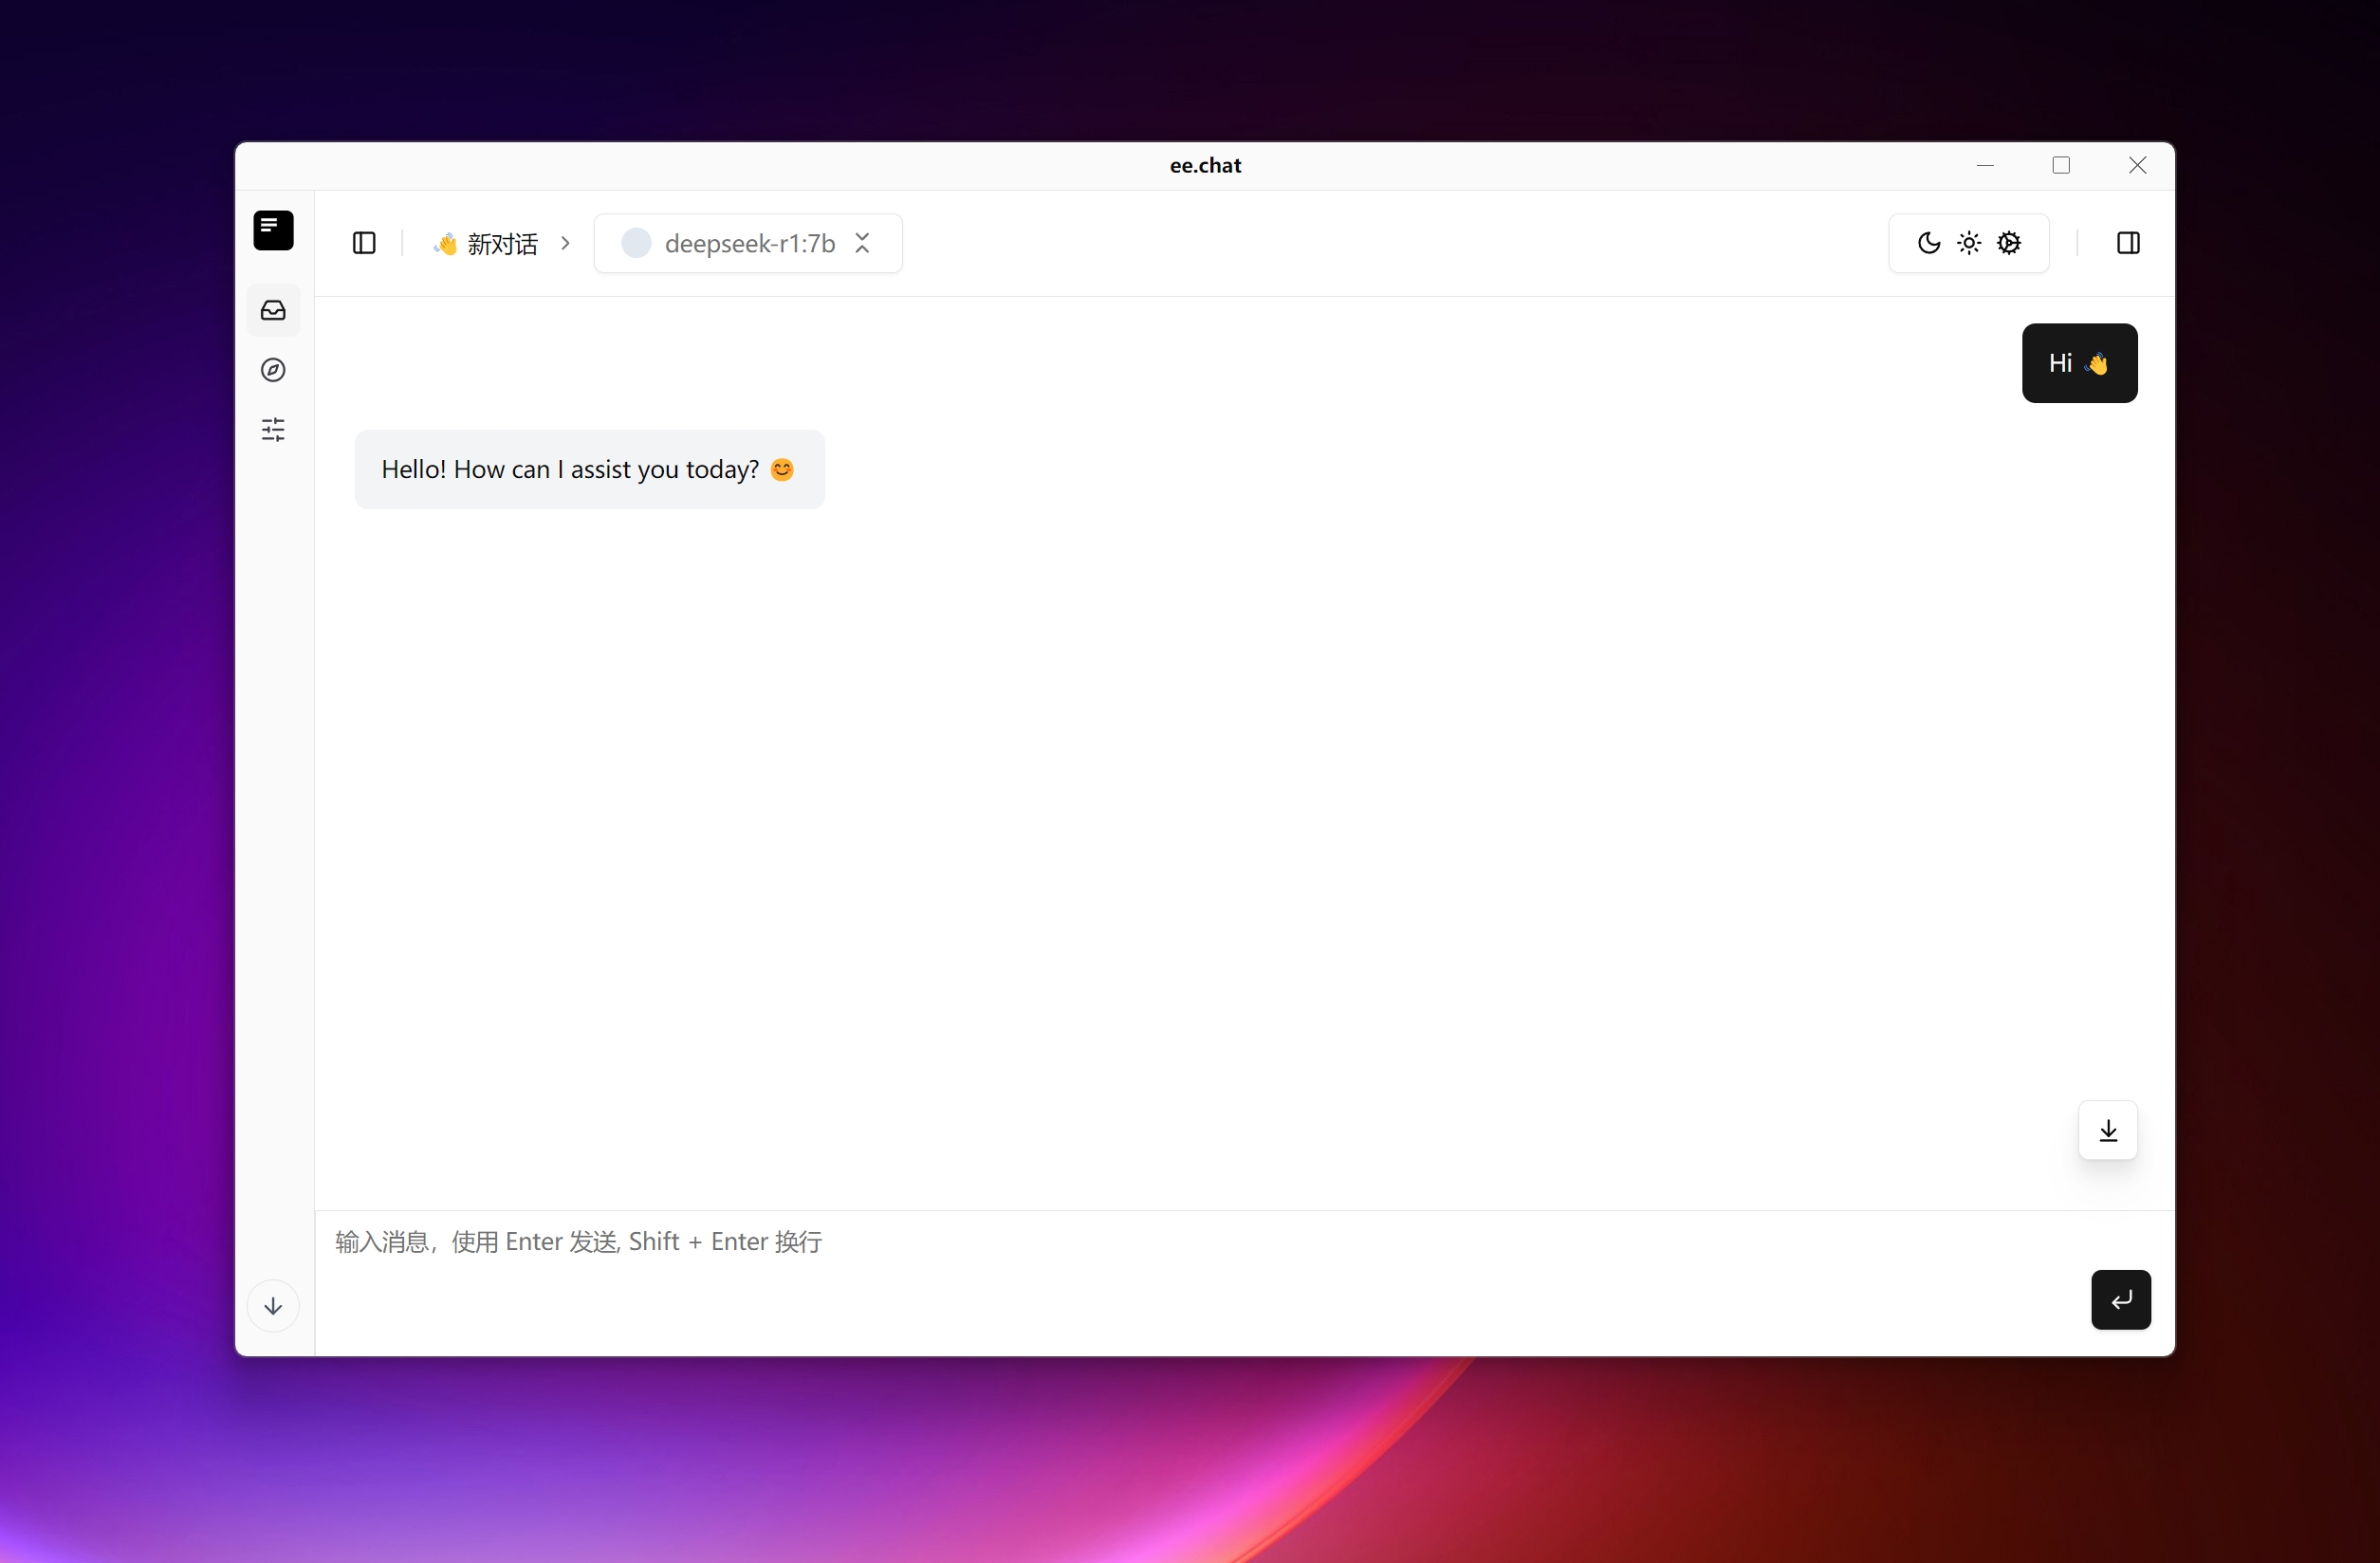The width and height of the screenshot is (2380, 1563).
Task: Click the ee.chat logo icon
Action: point(273,230)
